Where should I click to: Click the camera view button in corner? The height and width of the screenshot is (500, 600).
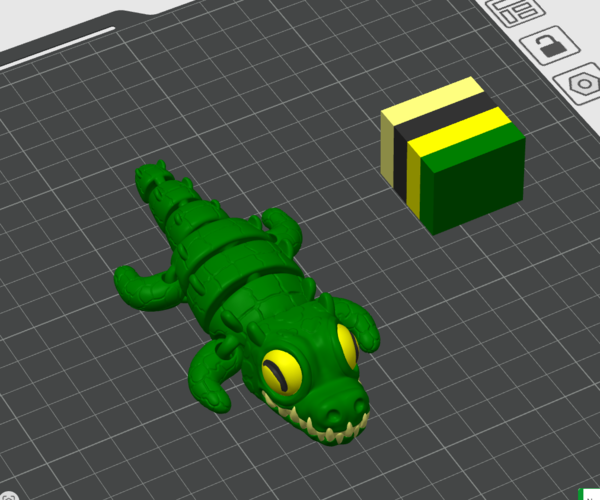(8, 496)
